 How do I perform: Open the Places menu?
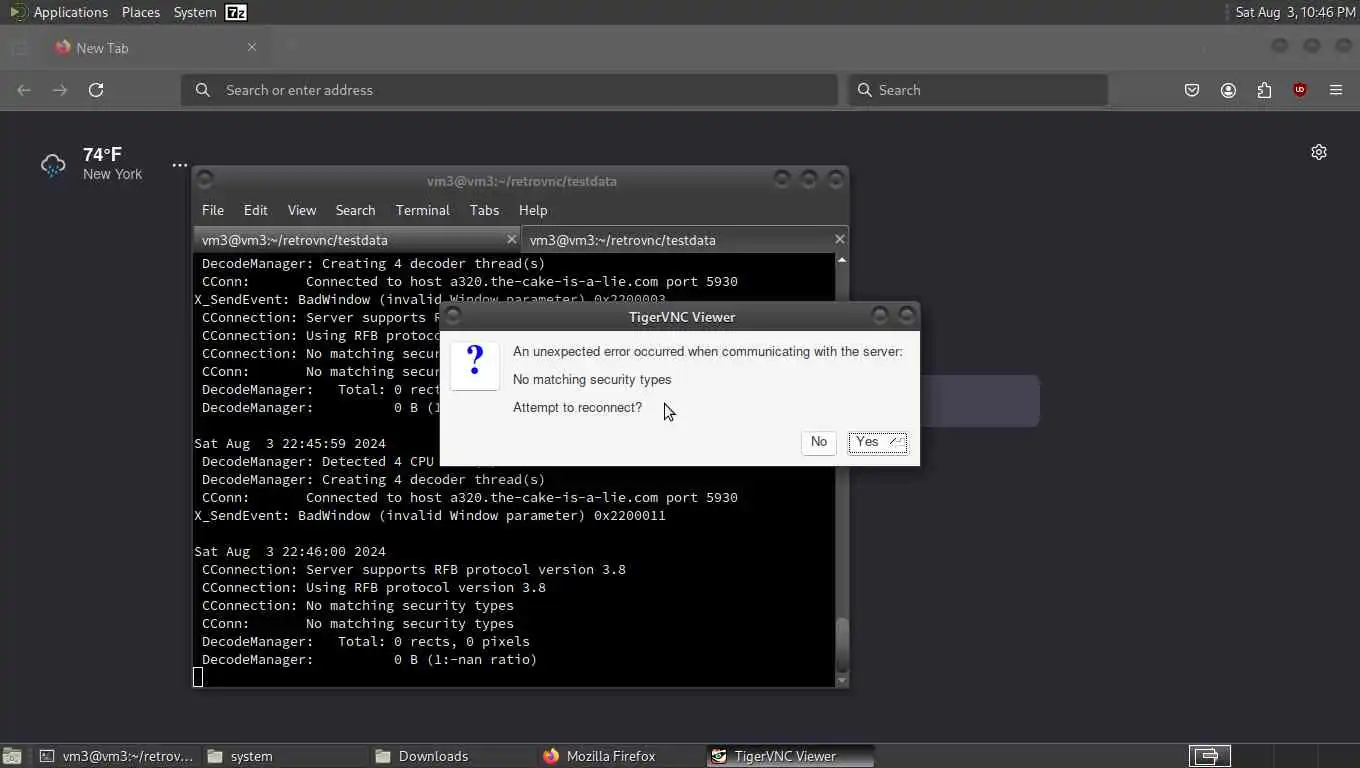141,12
